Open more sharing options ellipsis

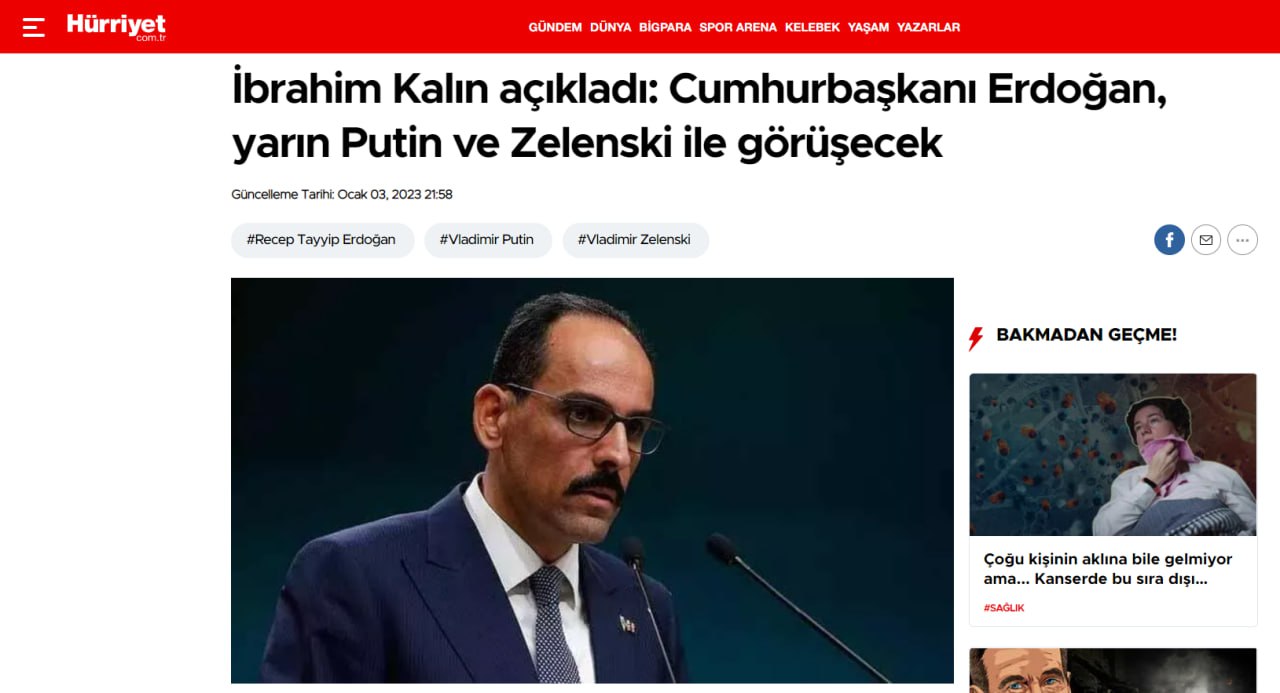pos(1242,240)
